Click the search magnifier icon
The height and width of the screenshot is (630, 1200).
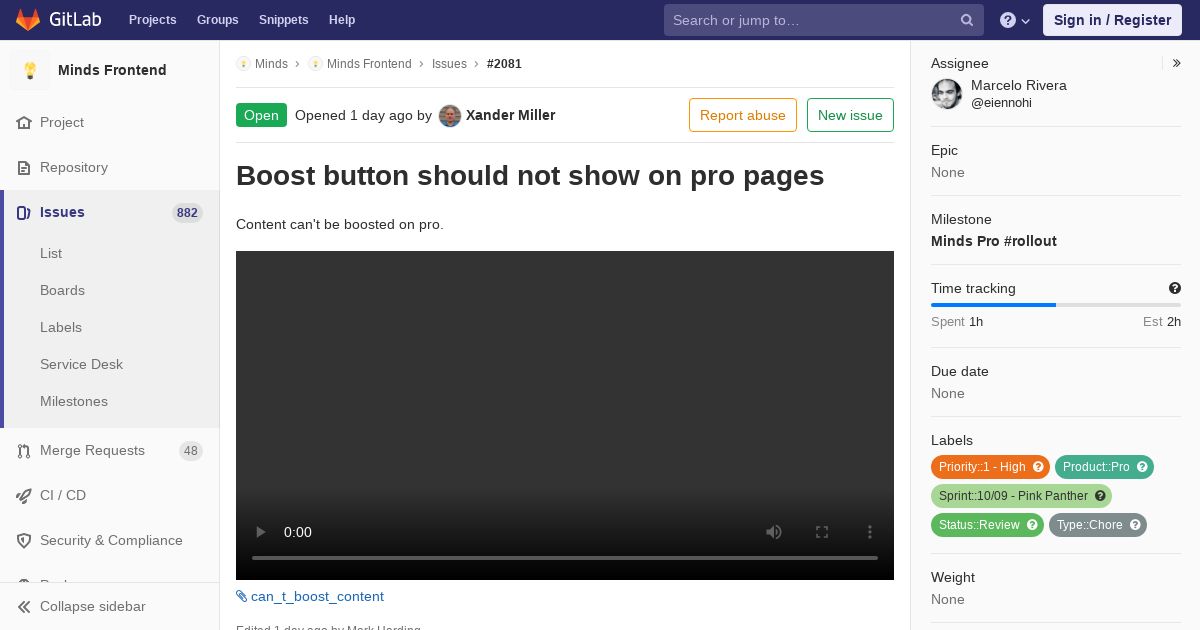click(967, 20)
